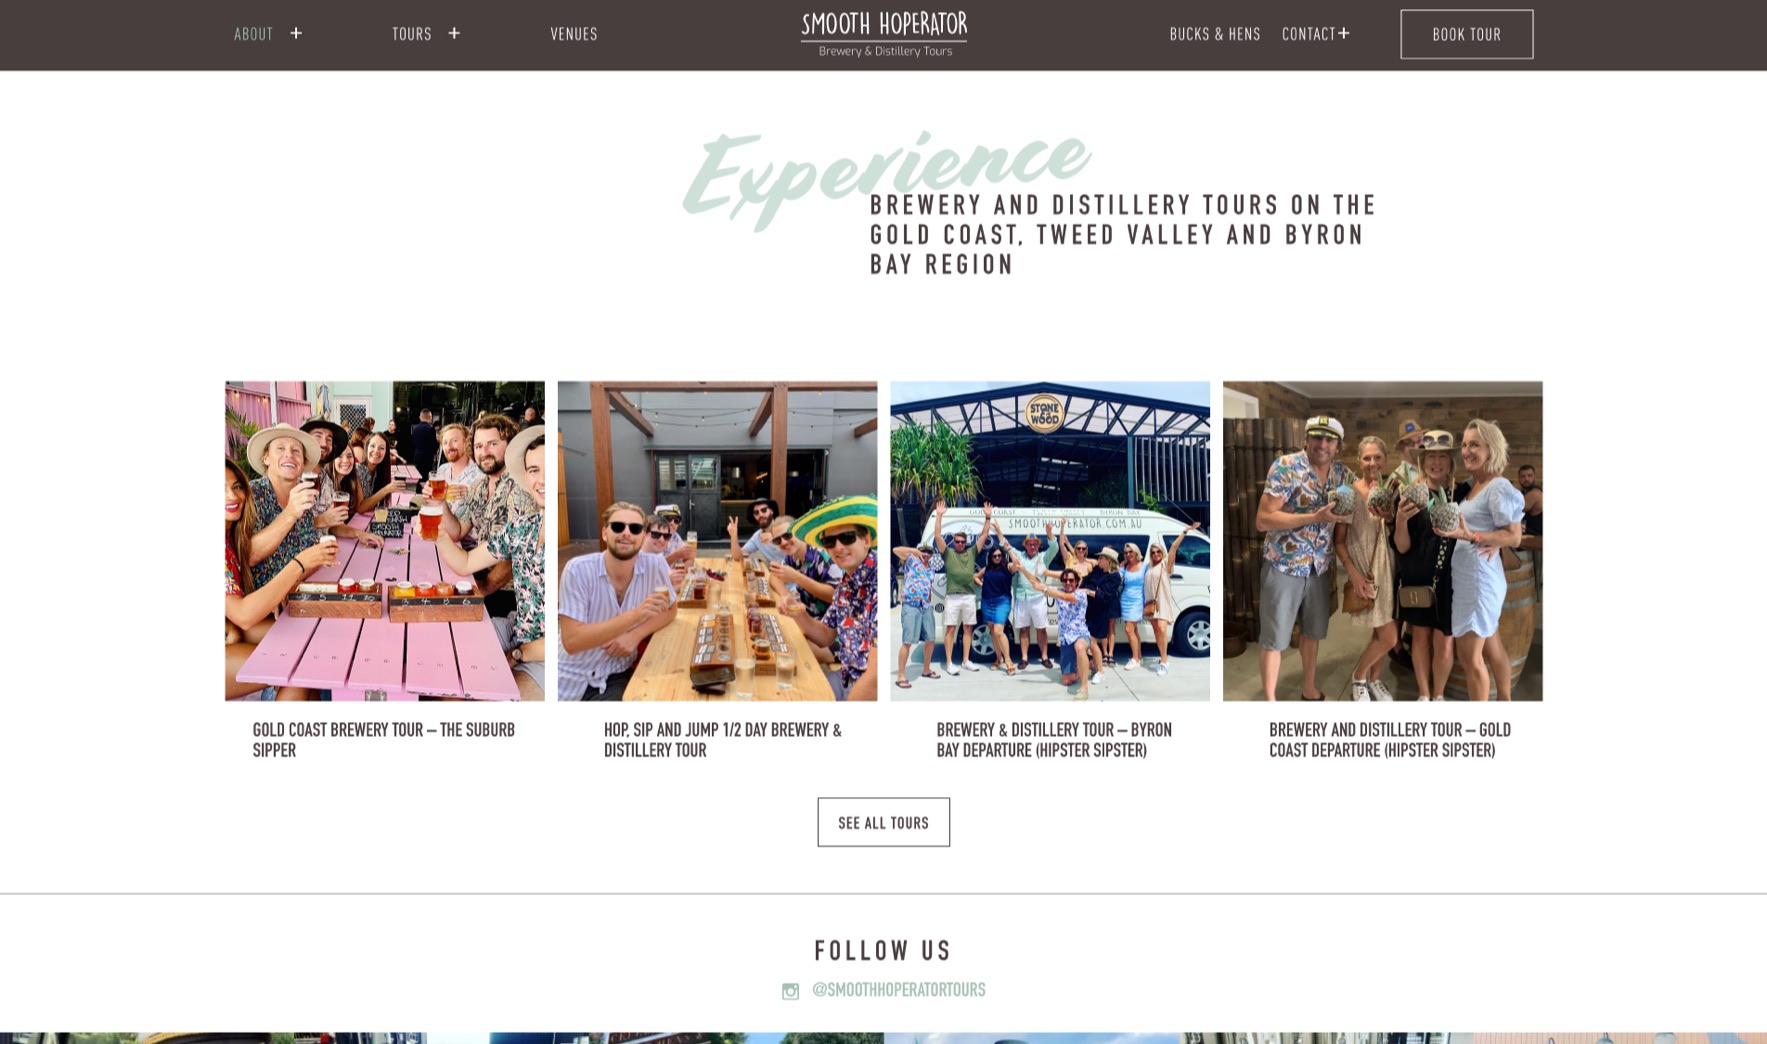
Task: Open the captain hat group photo
Action: (x=1382, y=541)
